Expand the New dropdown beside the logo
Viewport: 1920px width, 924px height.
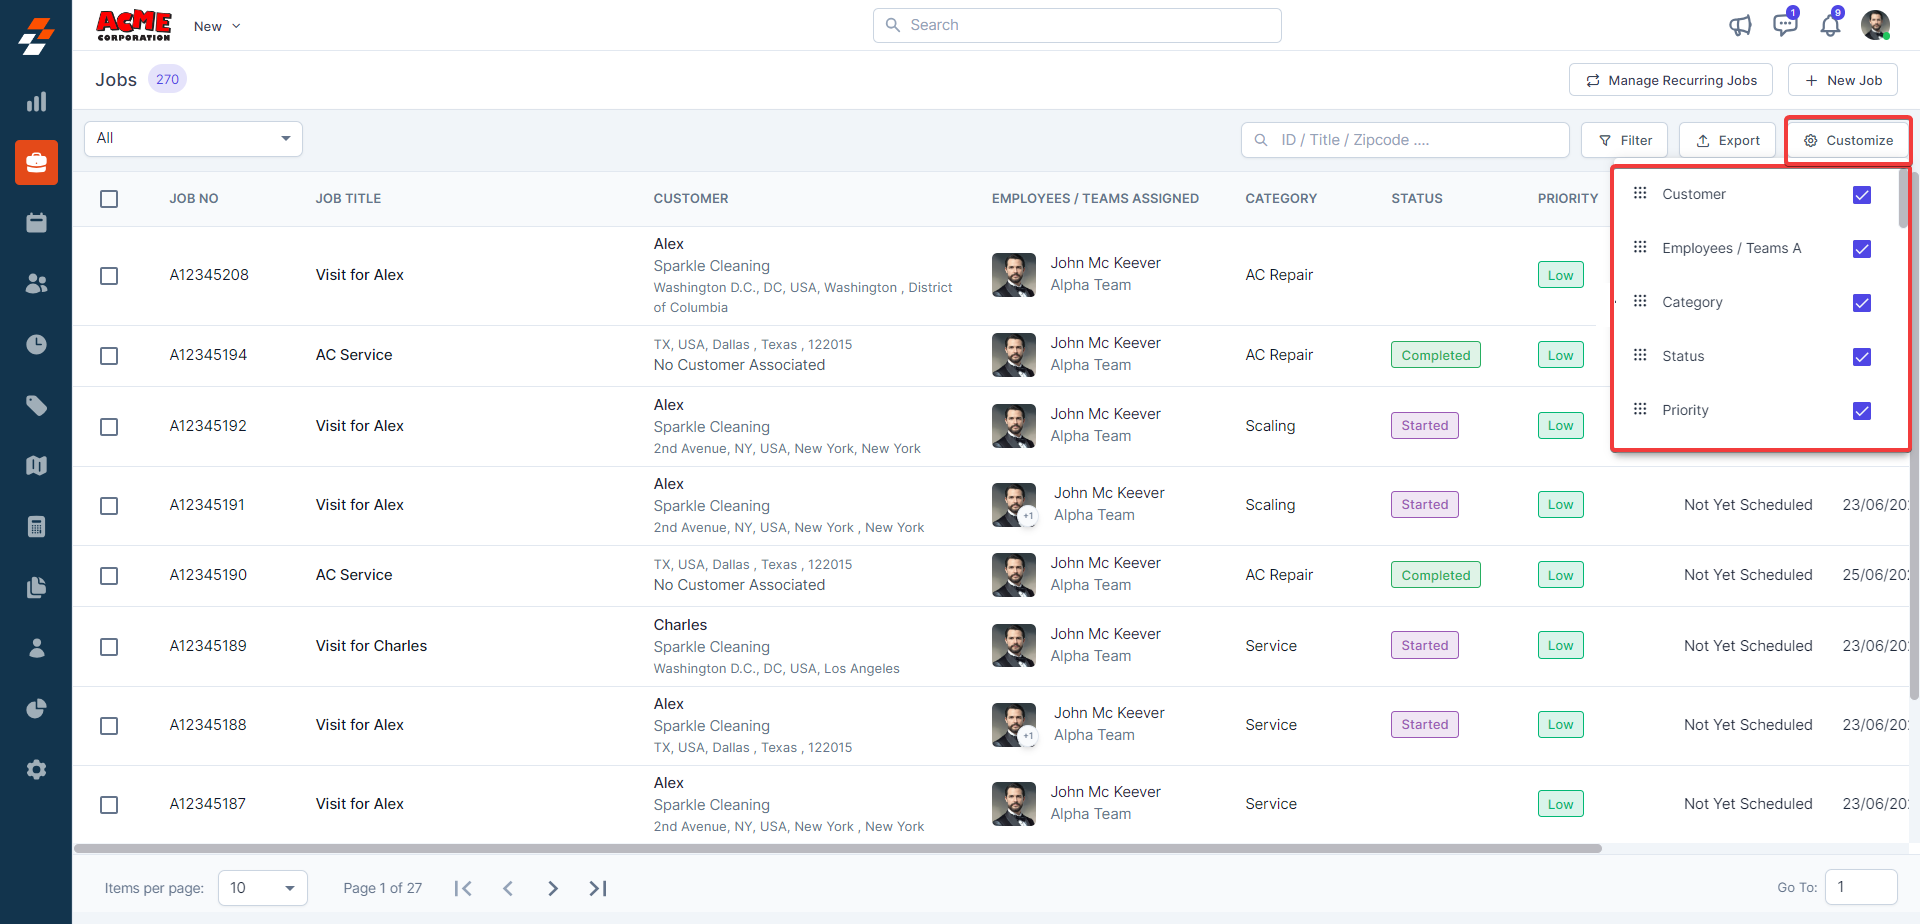pyautogui.click(x=217, y=26)
